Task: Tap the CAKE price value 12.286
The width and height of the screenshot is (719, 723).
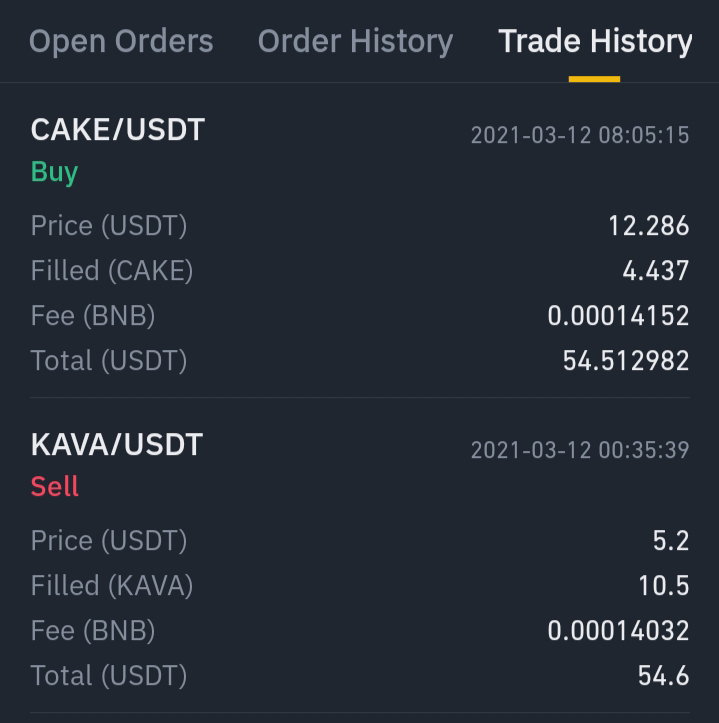Action: [649, 226]
